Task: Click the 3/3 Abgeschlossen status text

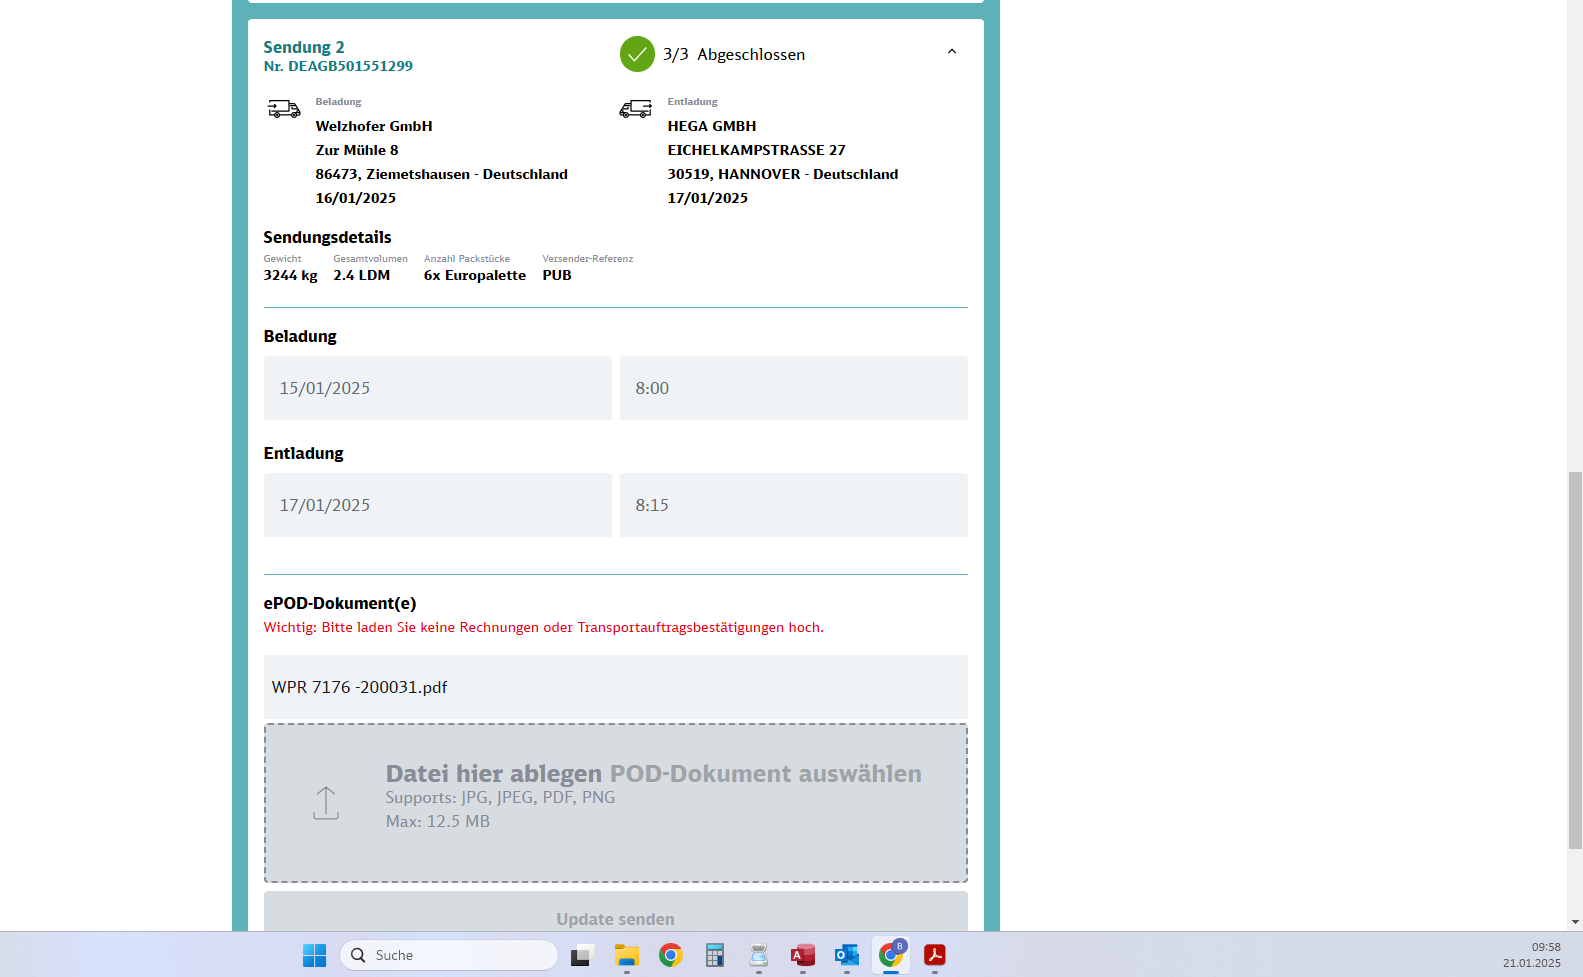Action: pos(734,55)
